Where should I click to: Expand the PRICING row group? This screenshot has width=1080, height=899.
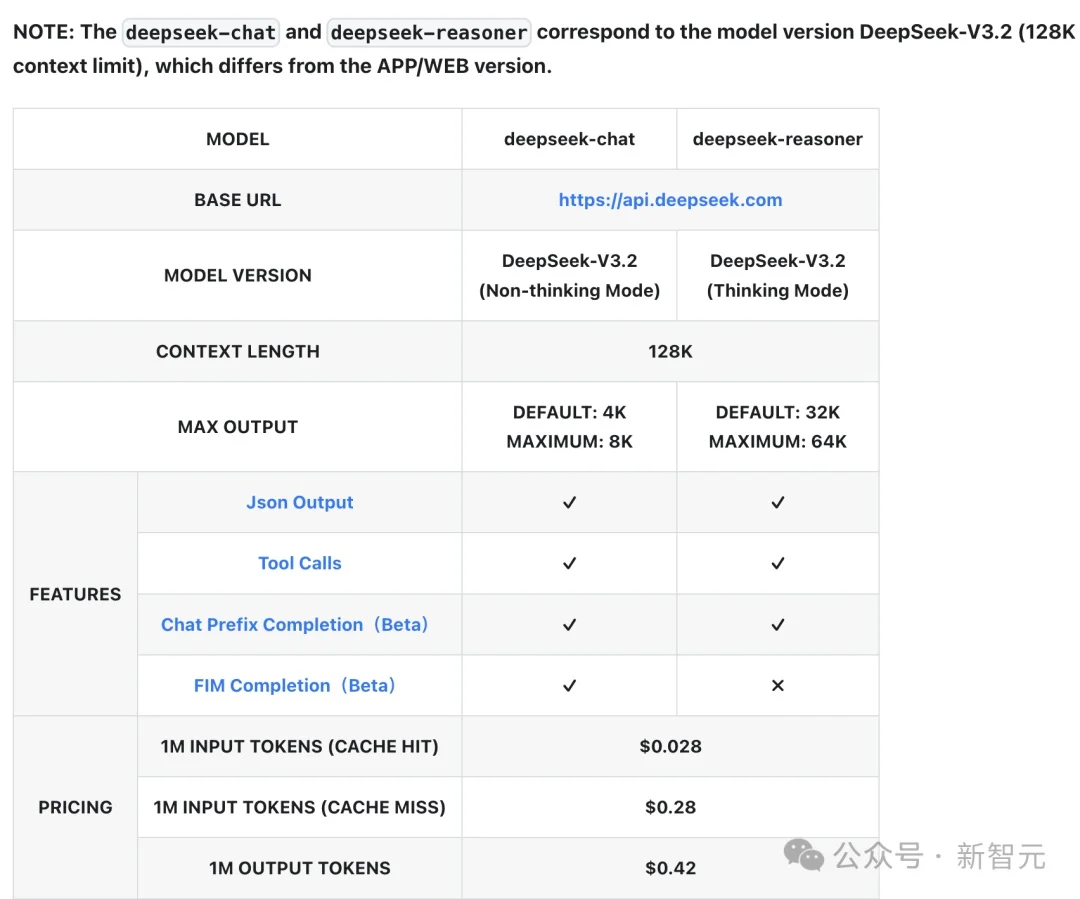74,807
